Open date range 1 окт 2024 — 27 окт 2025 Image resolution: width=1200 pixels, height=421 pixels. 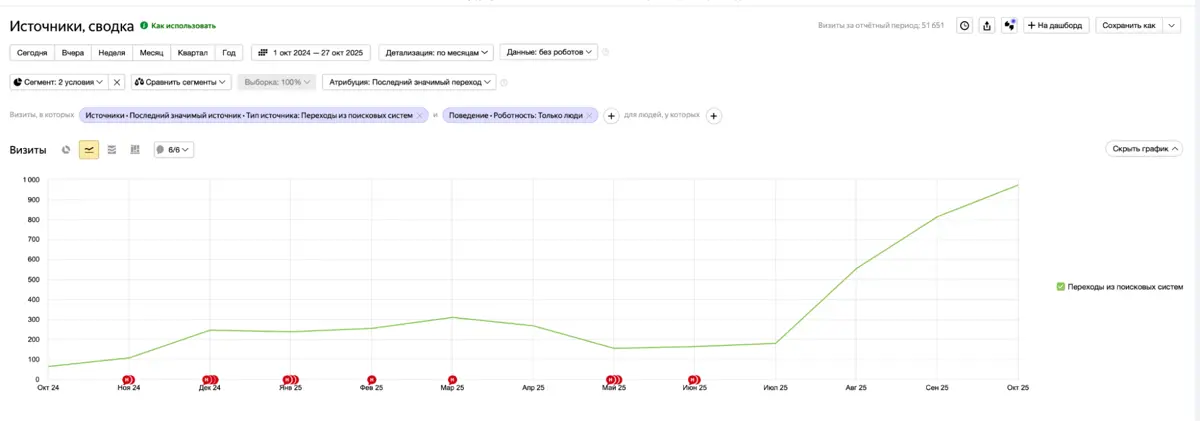pyautogui.click(x=311, y=52)
